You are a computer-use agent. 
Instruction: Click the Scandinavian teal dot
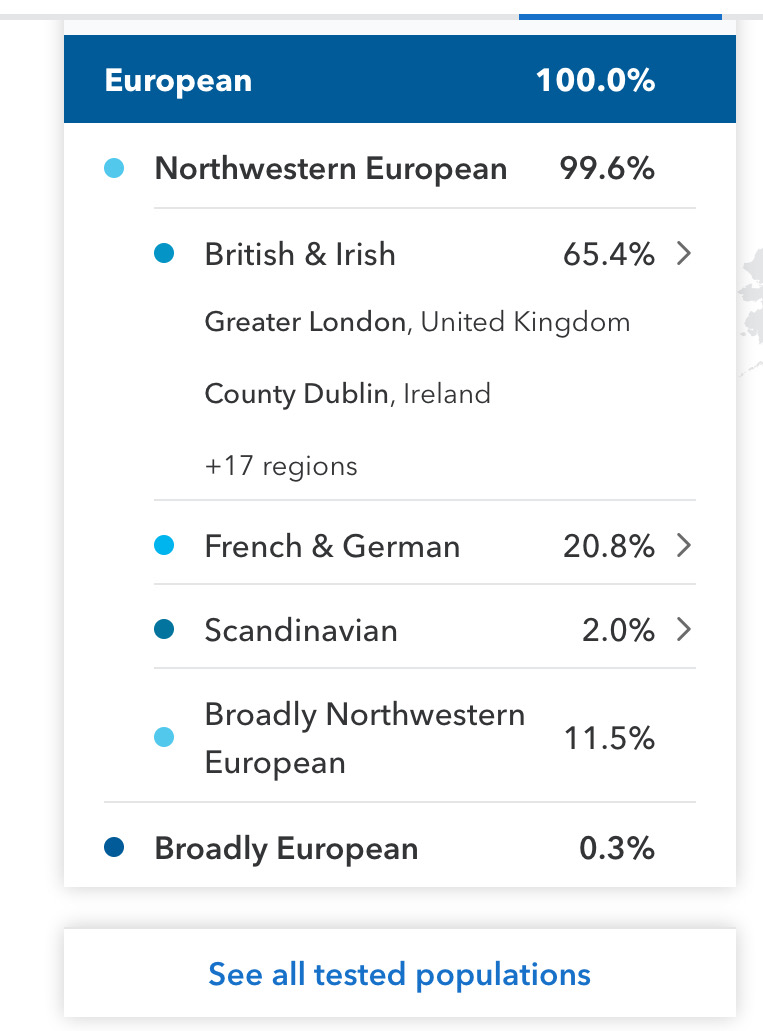(164, 629)
